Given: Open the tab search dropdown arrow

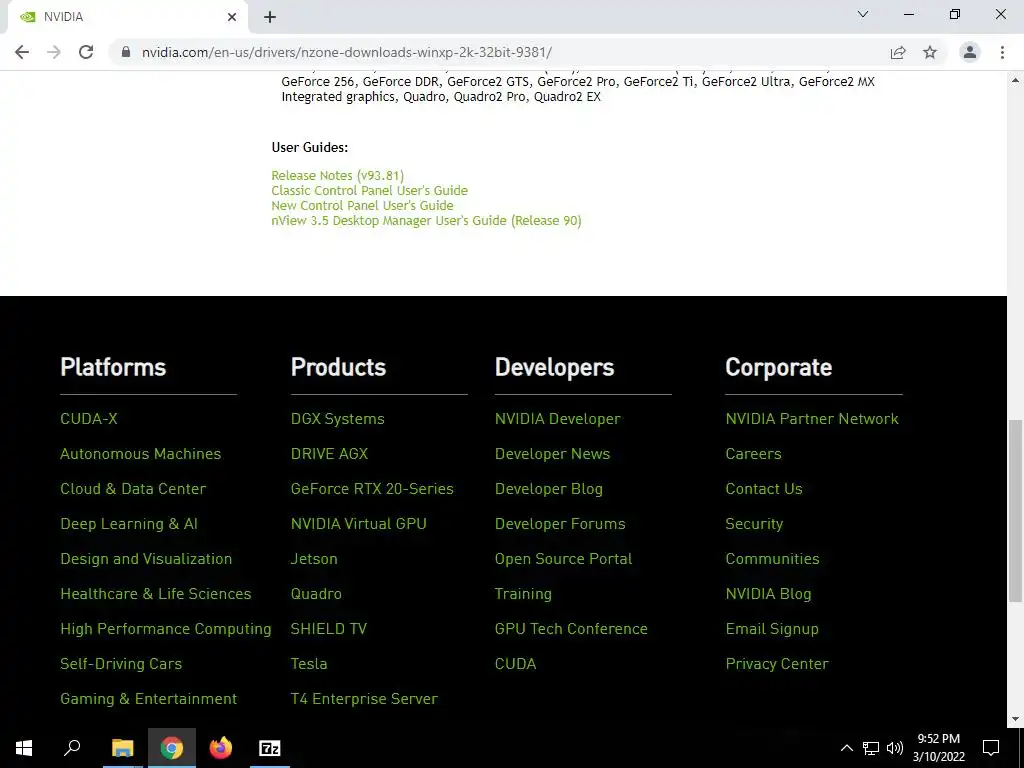Looking at the screenshot, I should pos(863,14).
